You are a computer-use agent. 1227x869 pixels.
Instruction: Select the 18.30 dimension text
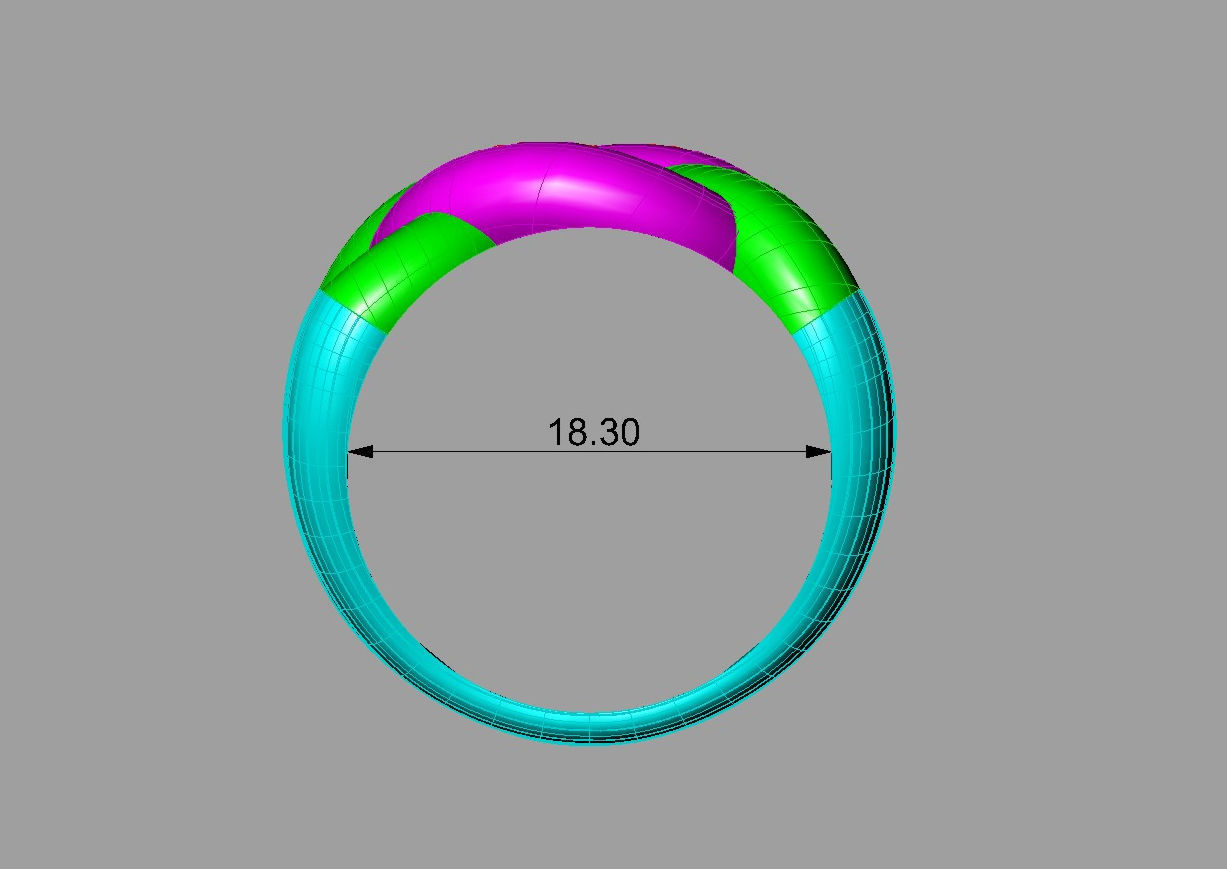coord(593,432)
